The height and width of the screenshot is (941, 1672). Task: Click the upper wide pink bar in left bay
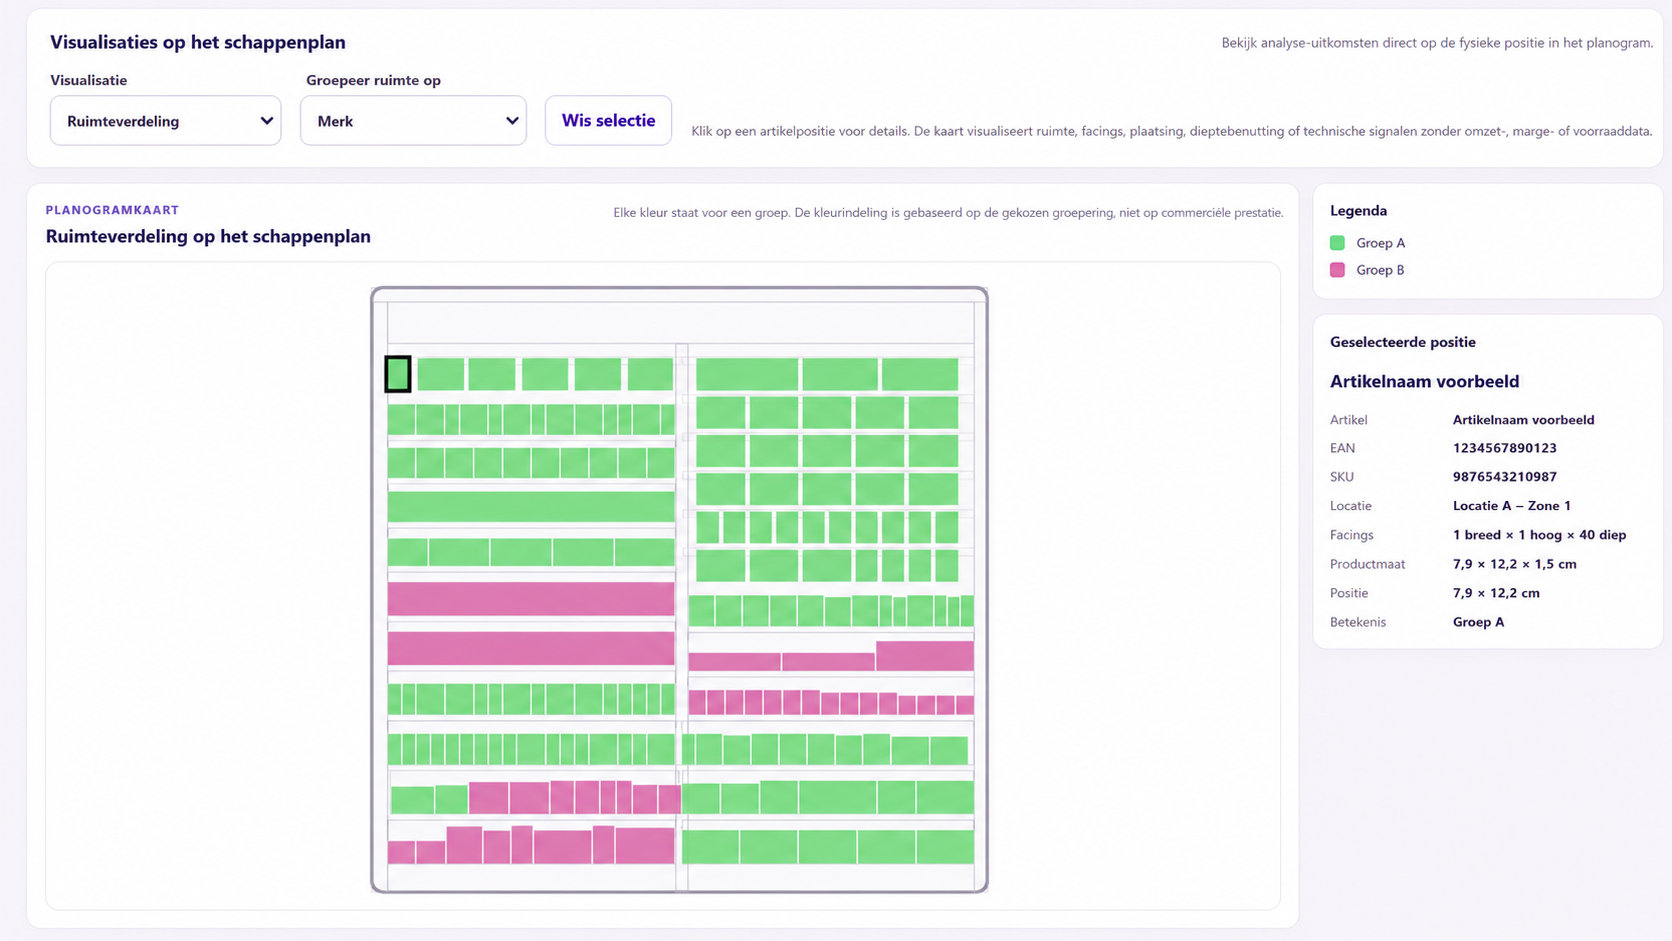pos(531,599)
